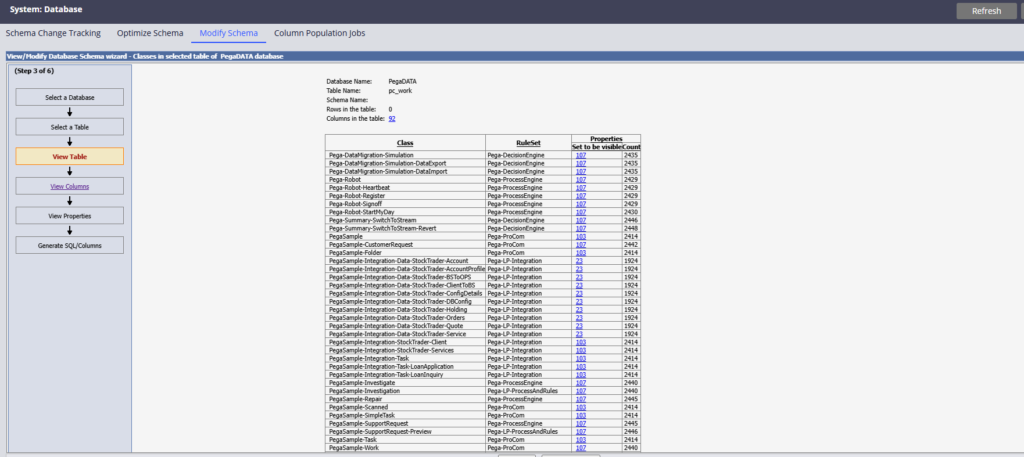Open 103 link for PegaSample-SimpleTask
The width and height of the screenshot is (1024, 457).
pyautogui.click(x=581, y=415)
